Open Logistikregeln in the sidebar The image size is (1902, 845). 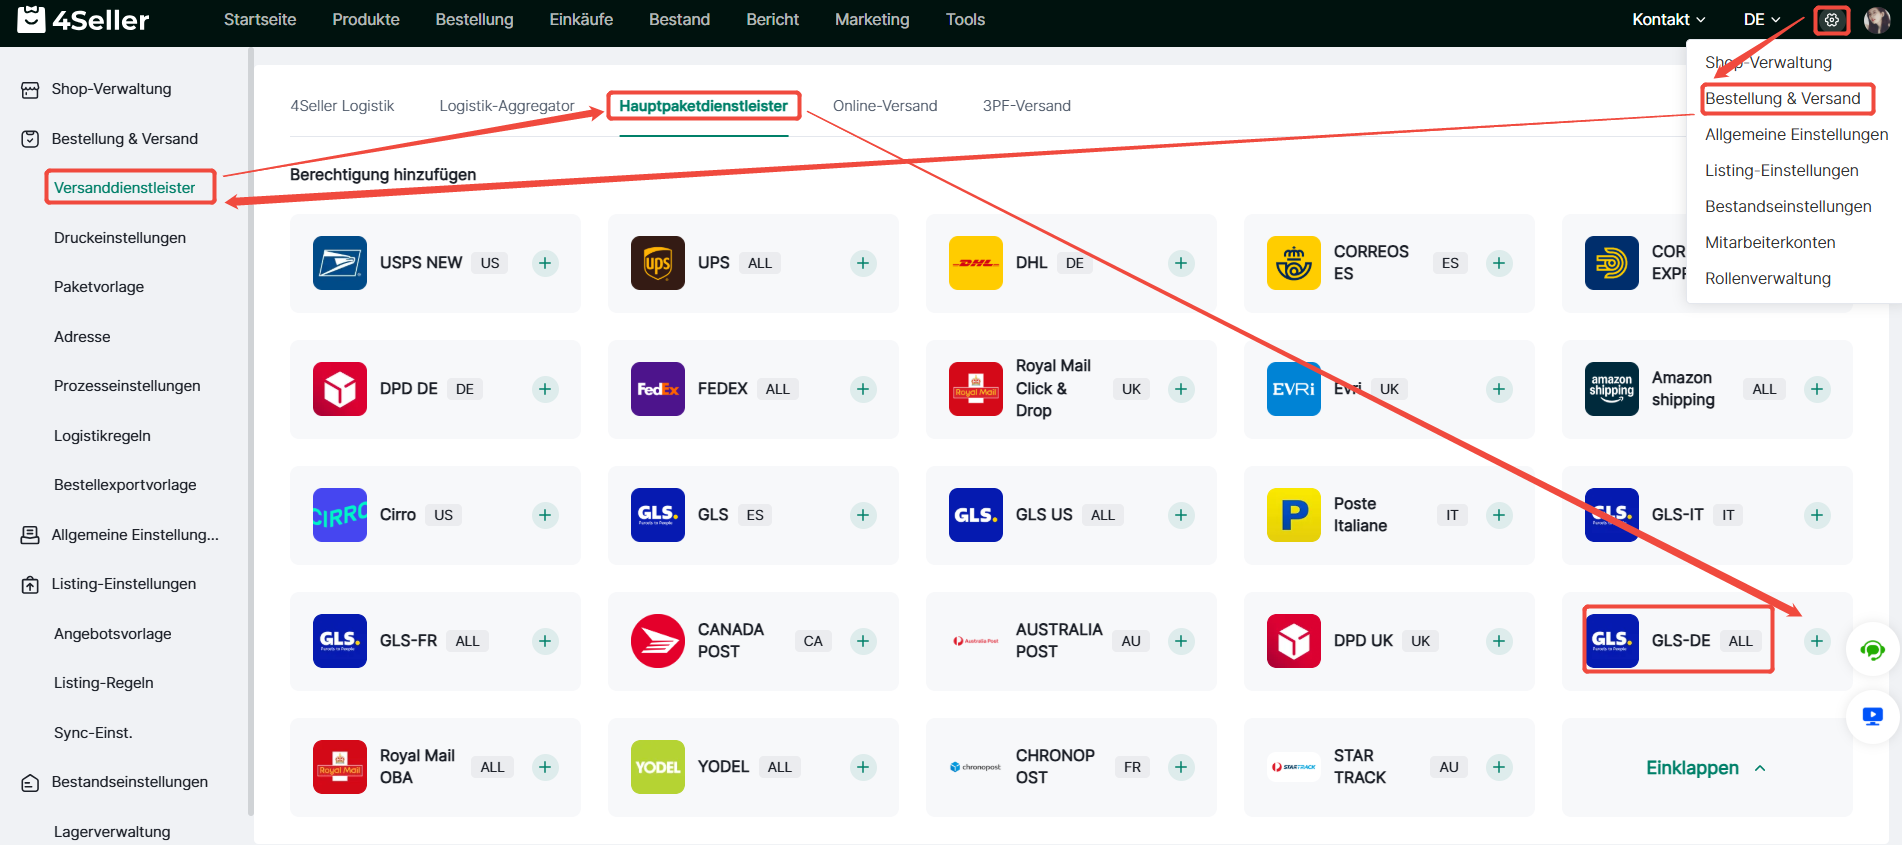coord(102,436)
